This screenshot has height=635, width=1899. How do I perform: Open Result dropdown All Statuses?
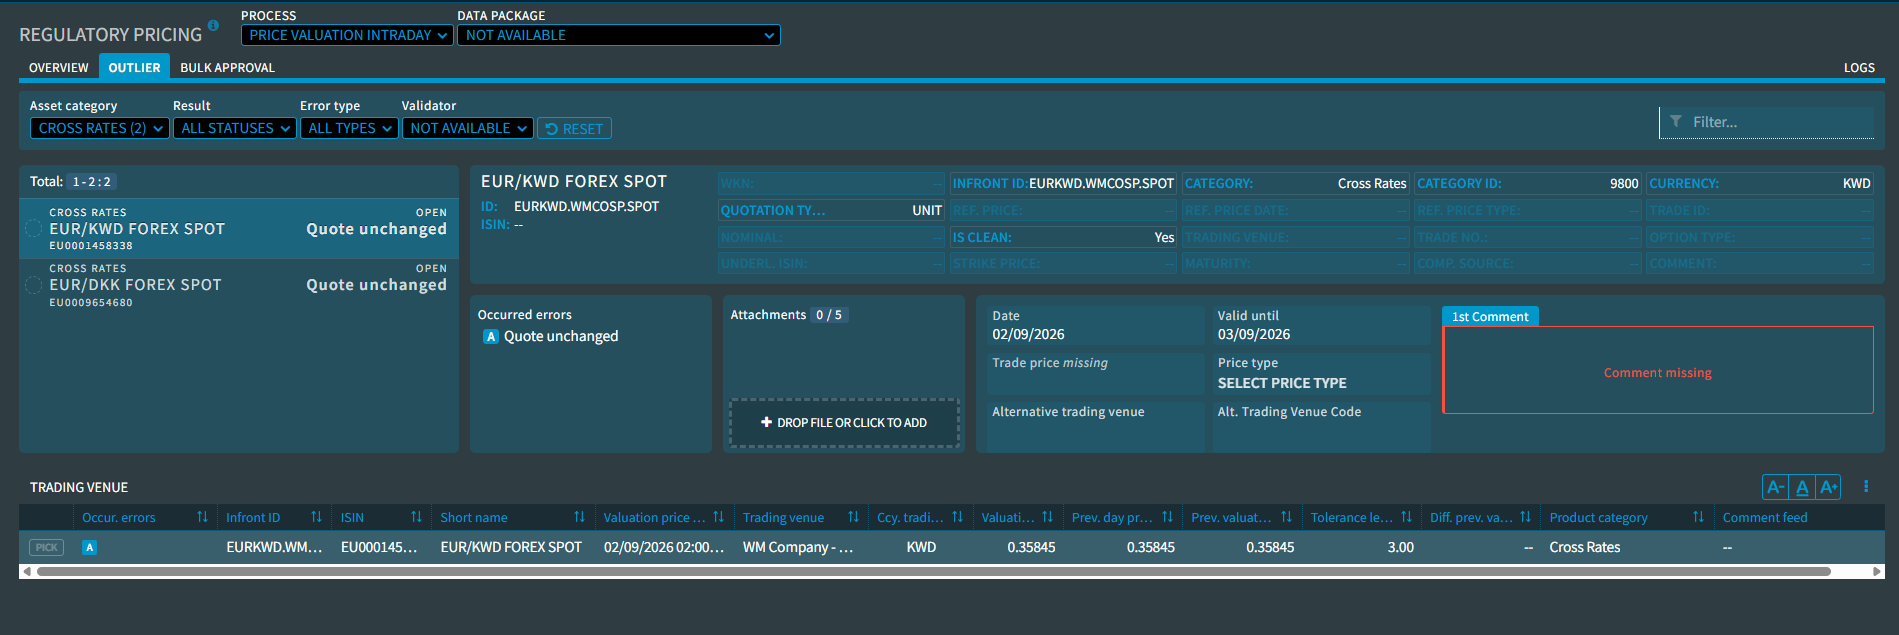tap(235, 128)
